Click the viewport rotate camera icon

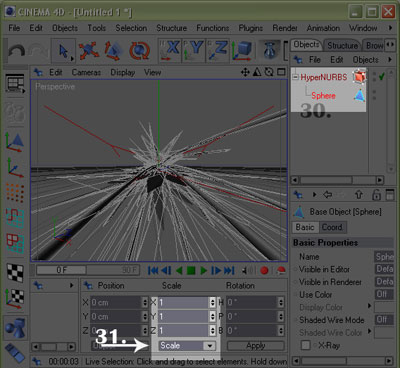(269, 72)
